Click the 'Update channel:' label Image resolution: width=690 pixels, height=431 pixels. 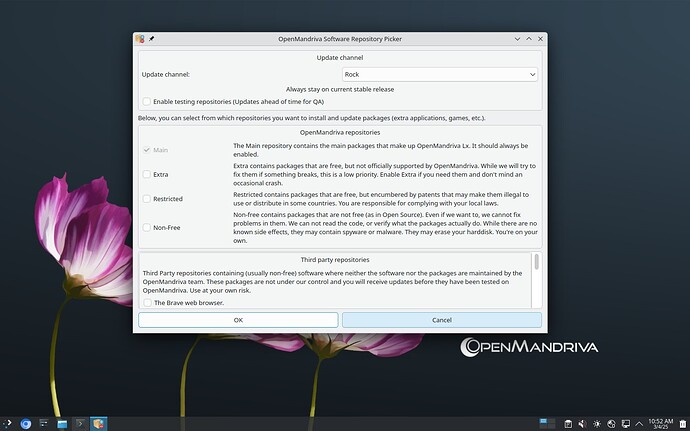(x=165, y=74)
